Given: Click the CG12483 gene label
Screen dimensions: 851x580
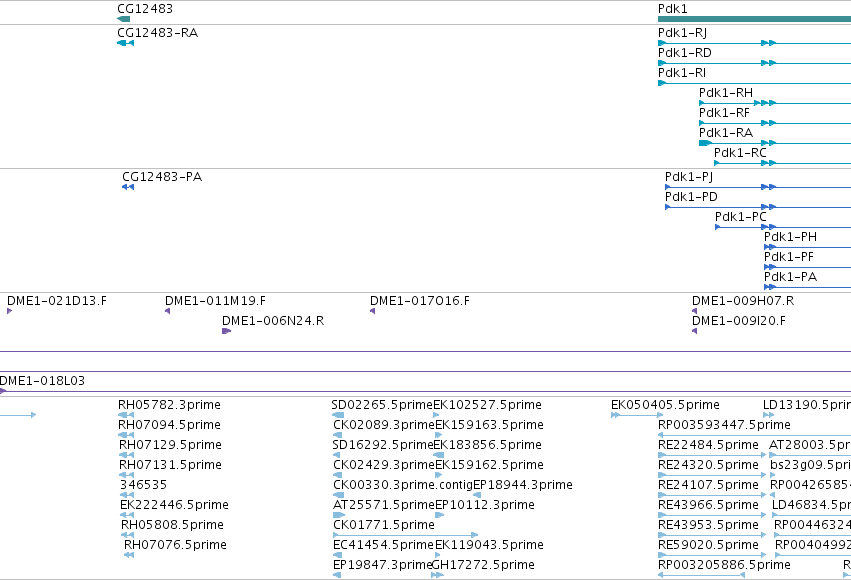Looking at the screenshot, I should pos(145,9).
